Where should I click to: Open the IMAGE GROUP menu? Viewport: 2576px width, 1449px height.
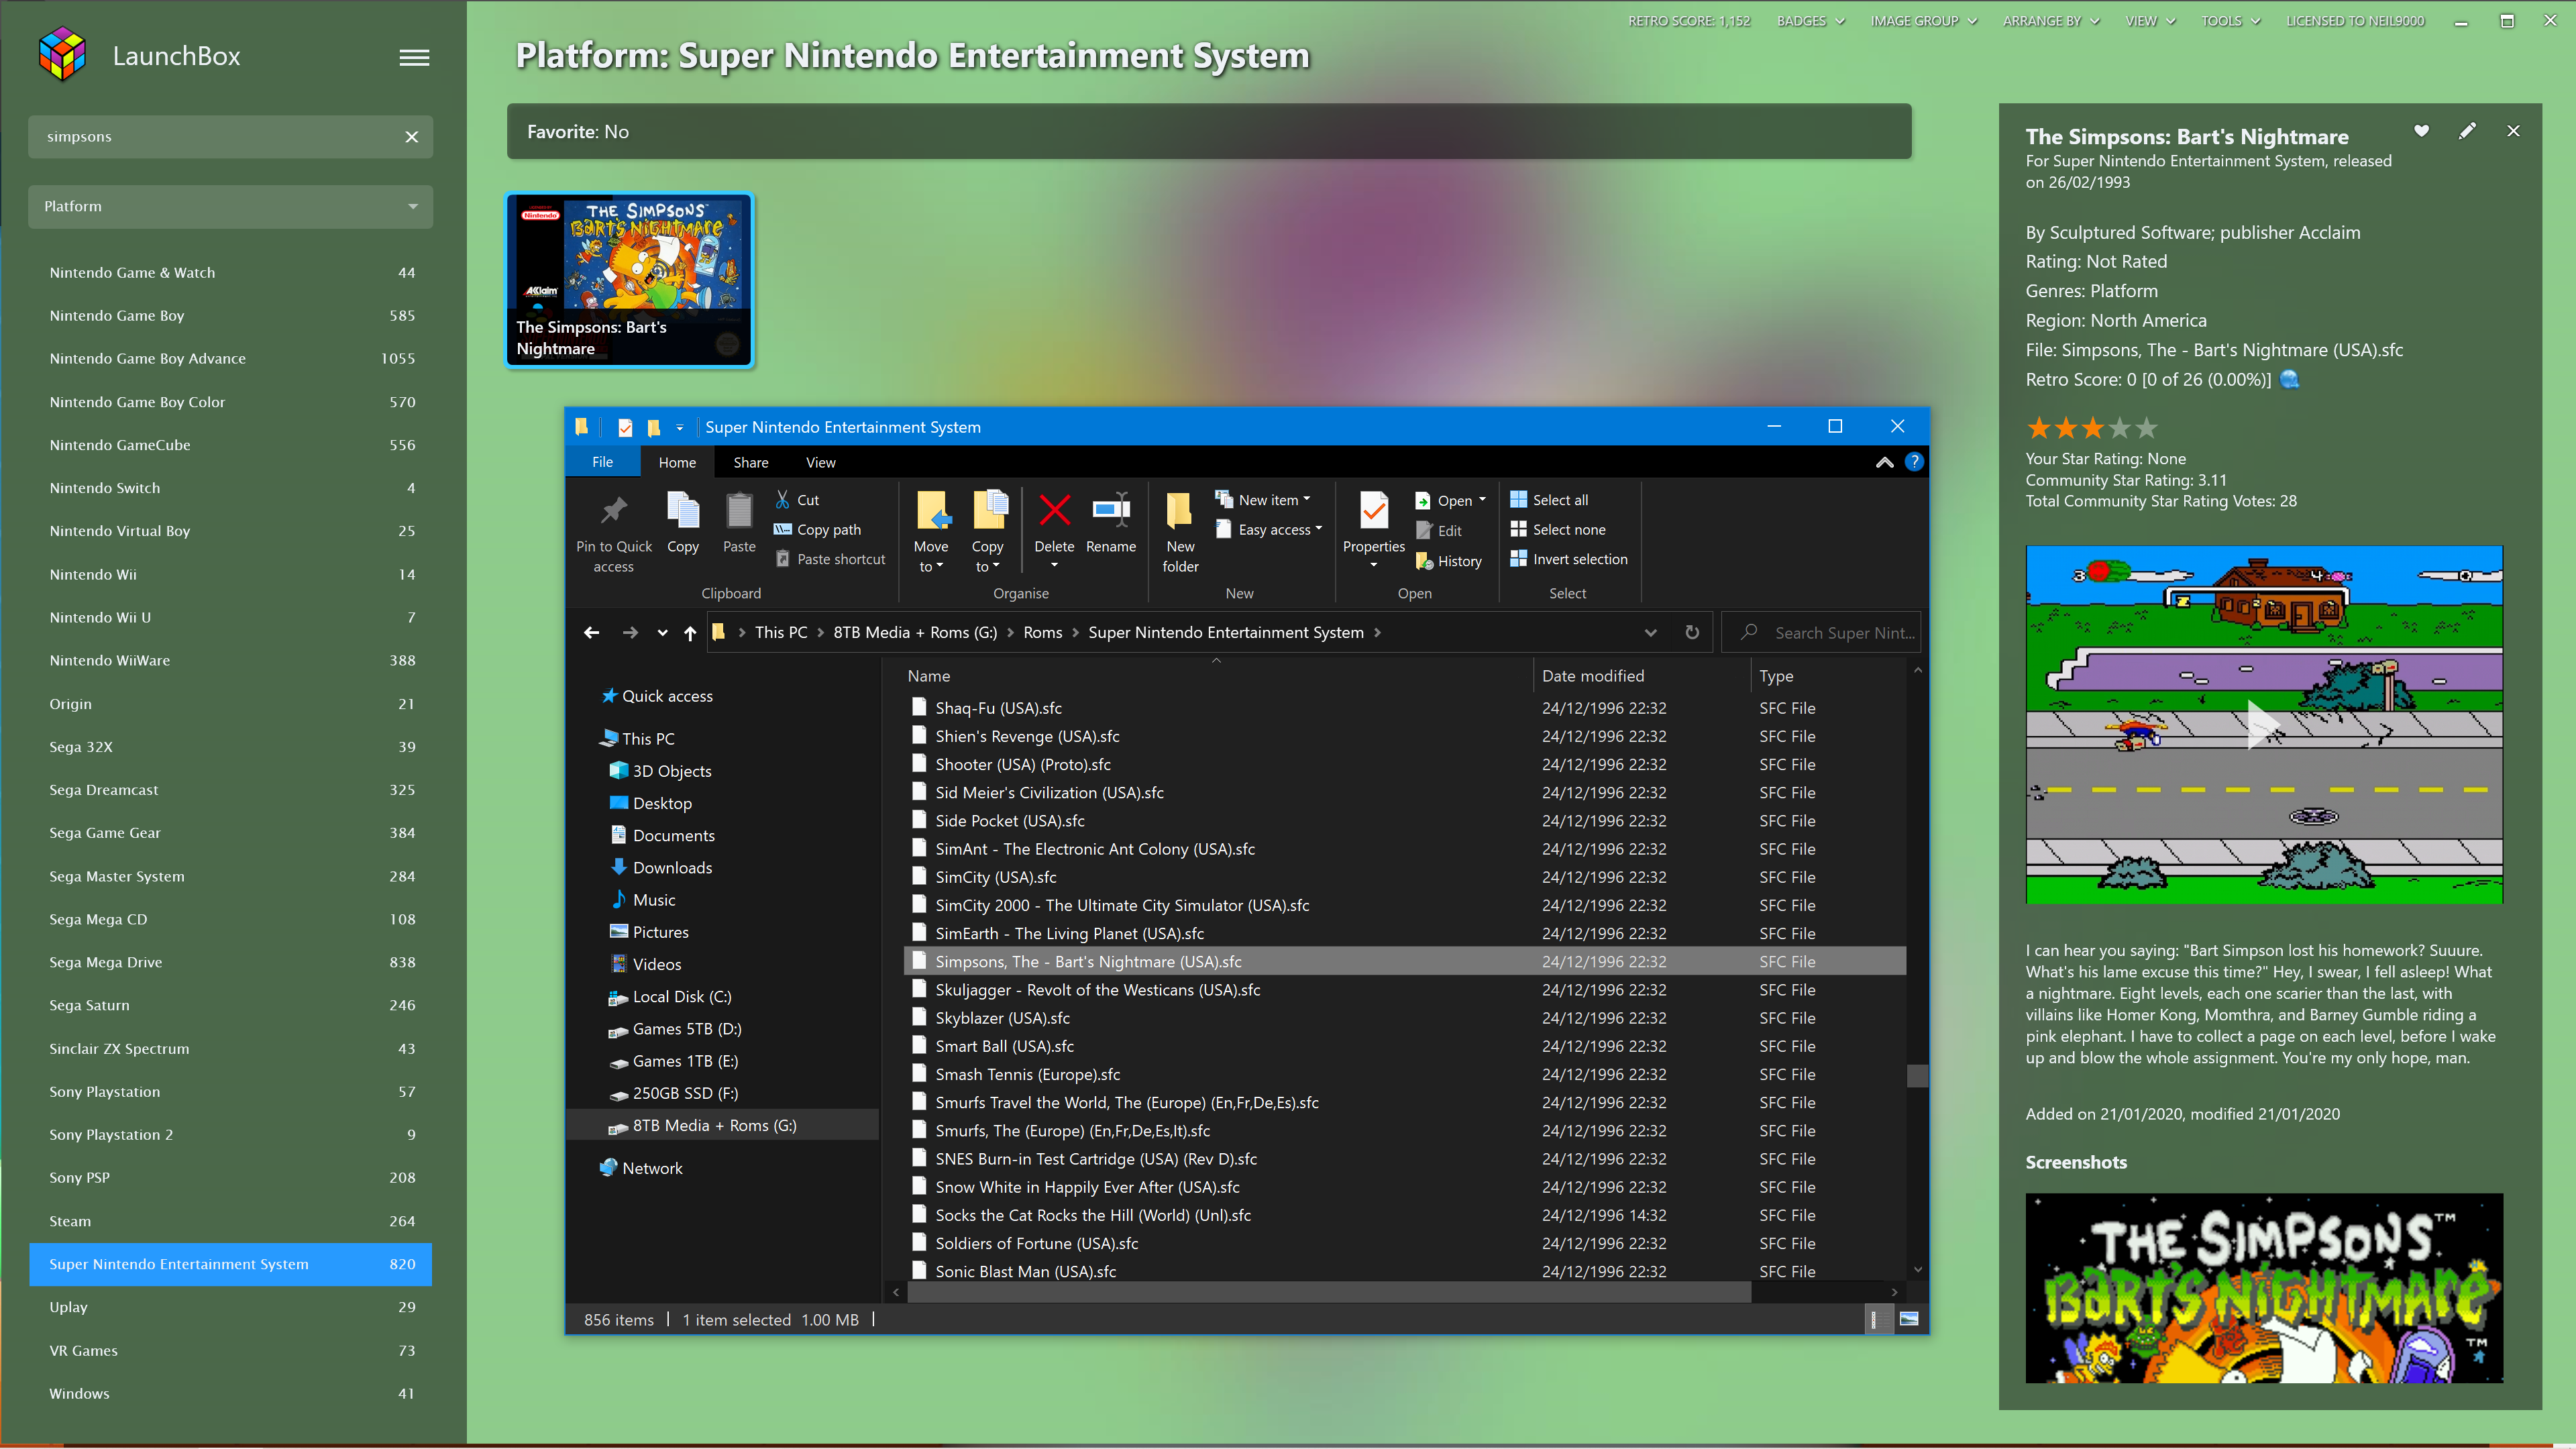(x=1923, y=21)
